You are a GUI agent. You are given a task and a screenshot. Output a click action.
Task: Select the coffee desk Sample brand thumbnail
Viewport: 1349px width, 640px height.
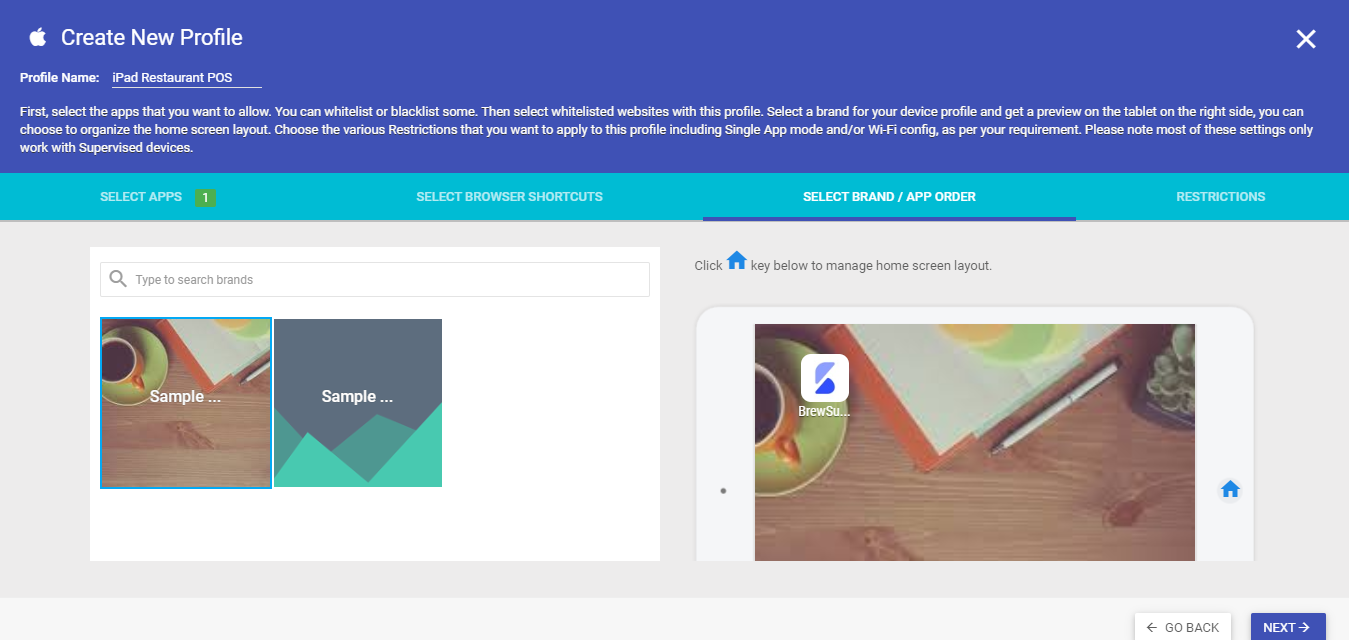click(186, 403)
